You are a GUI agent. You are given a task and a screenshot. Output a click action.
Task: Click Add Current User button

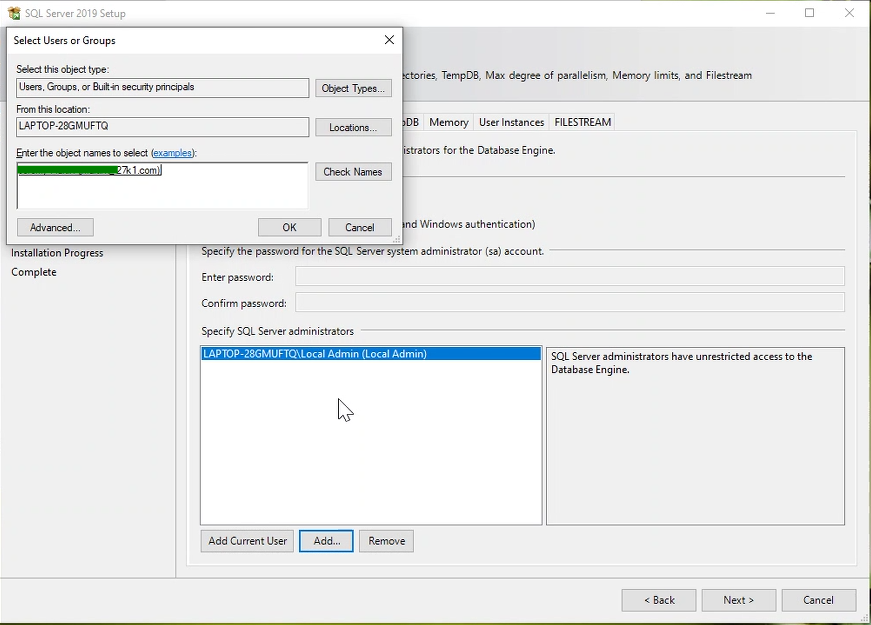point(247,541)
